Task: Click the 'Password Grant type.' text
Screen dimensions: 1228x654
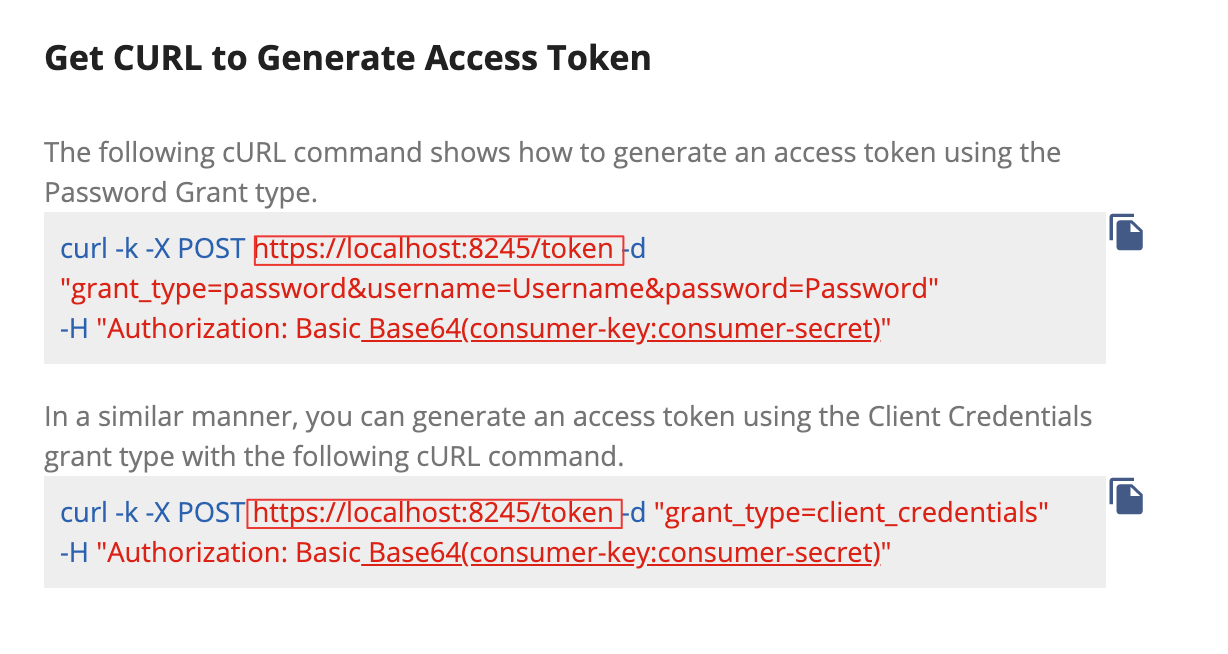Action: pyautogui.click(x=180, y=192)
